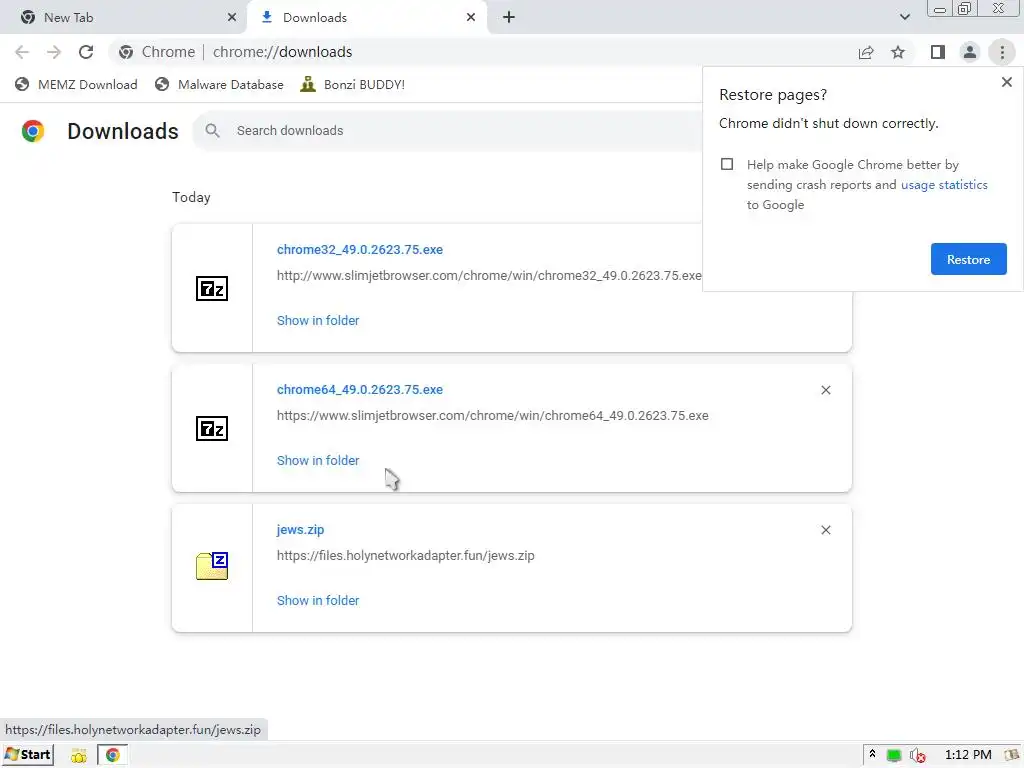
Task: Close the Downloads tab
Action: pos(471,18)
